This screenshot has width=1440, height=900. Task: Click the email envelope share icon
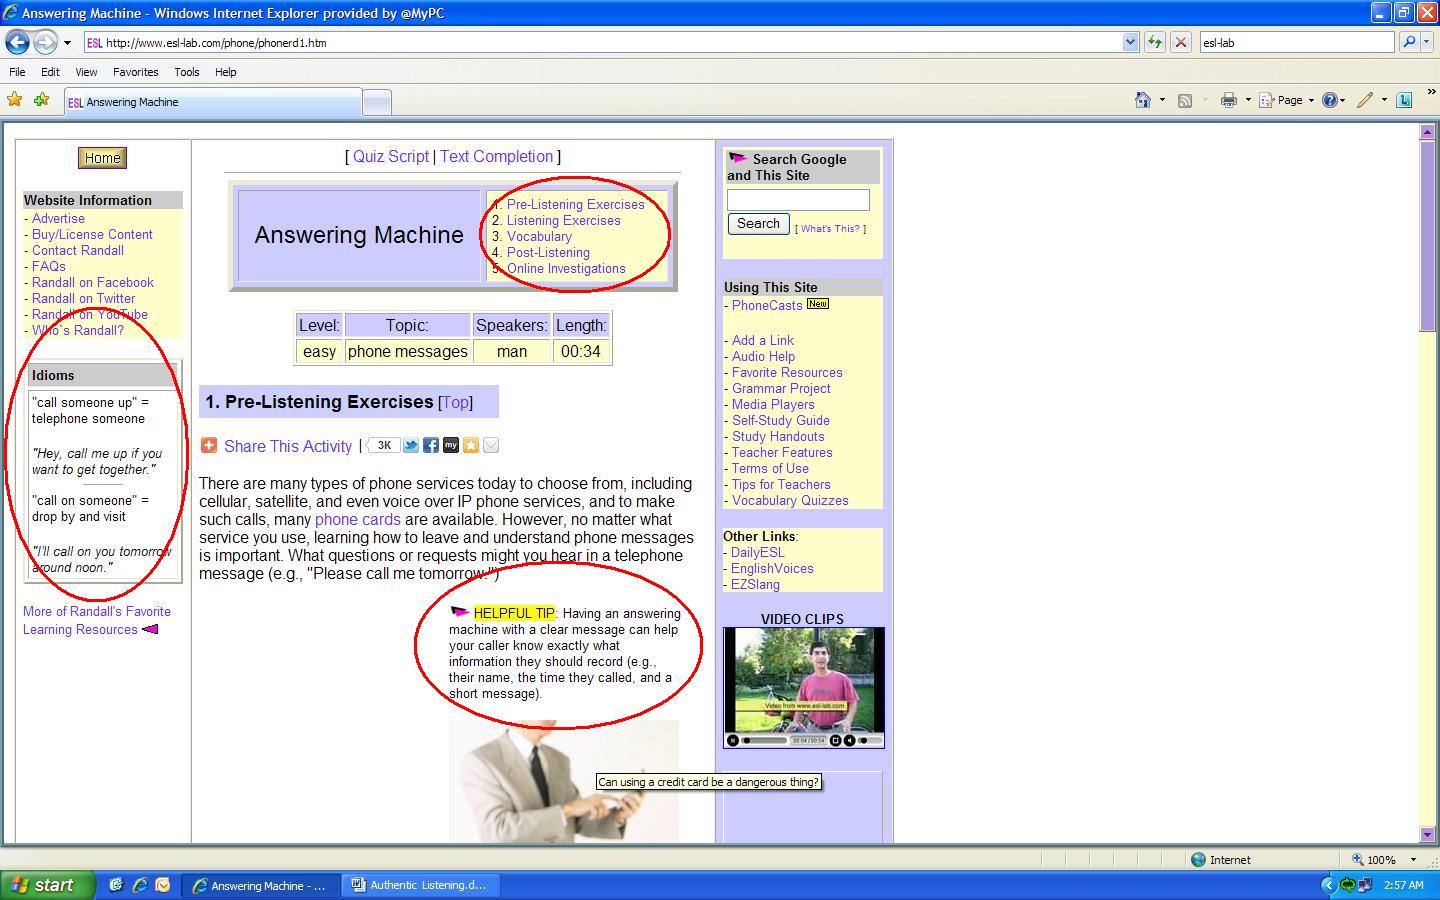point(491,445)
